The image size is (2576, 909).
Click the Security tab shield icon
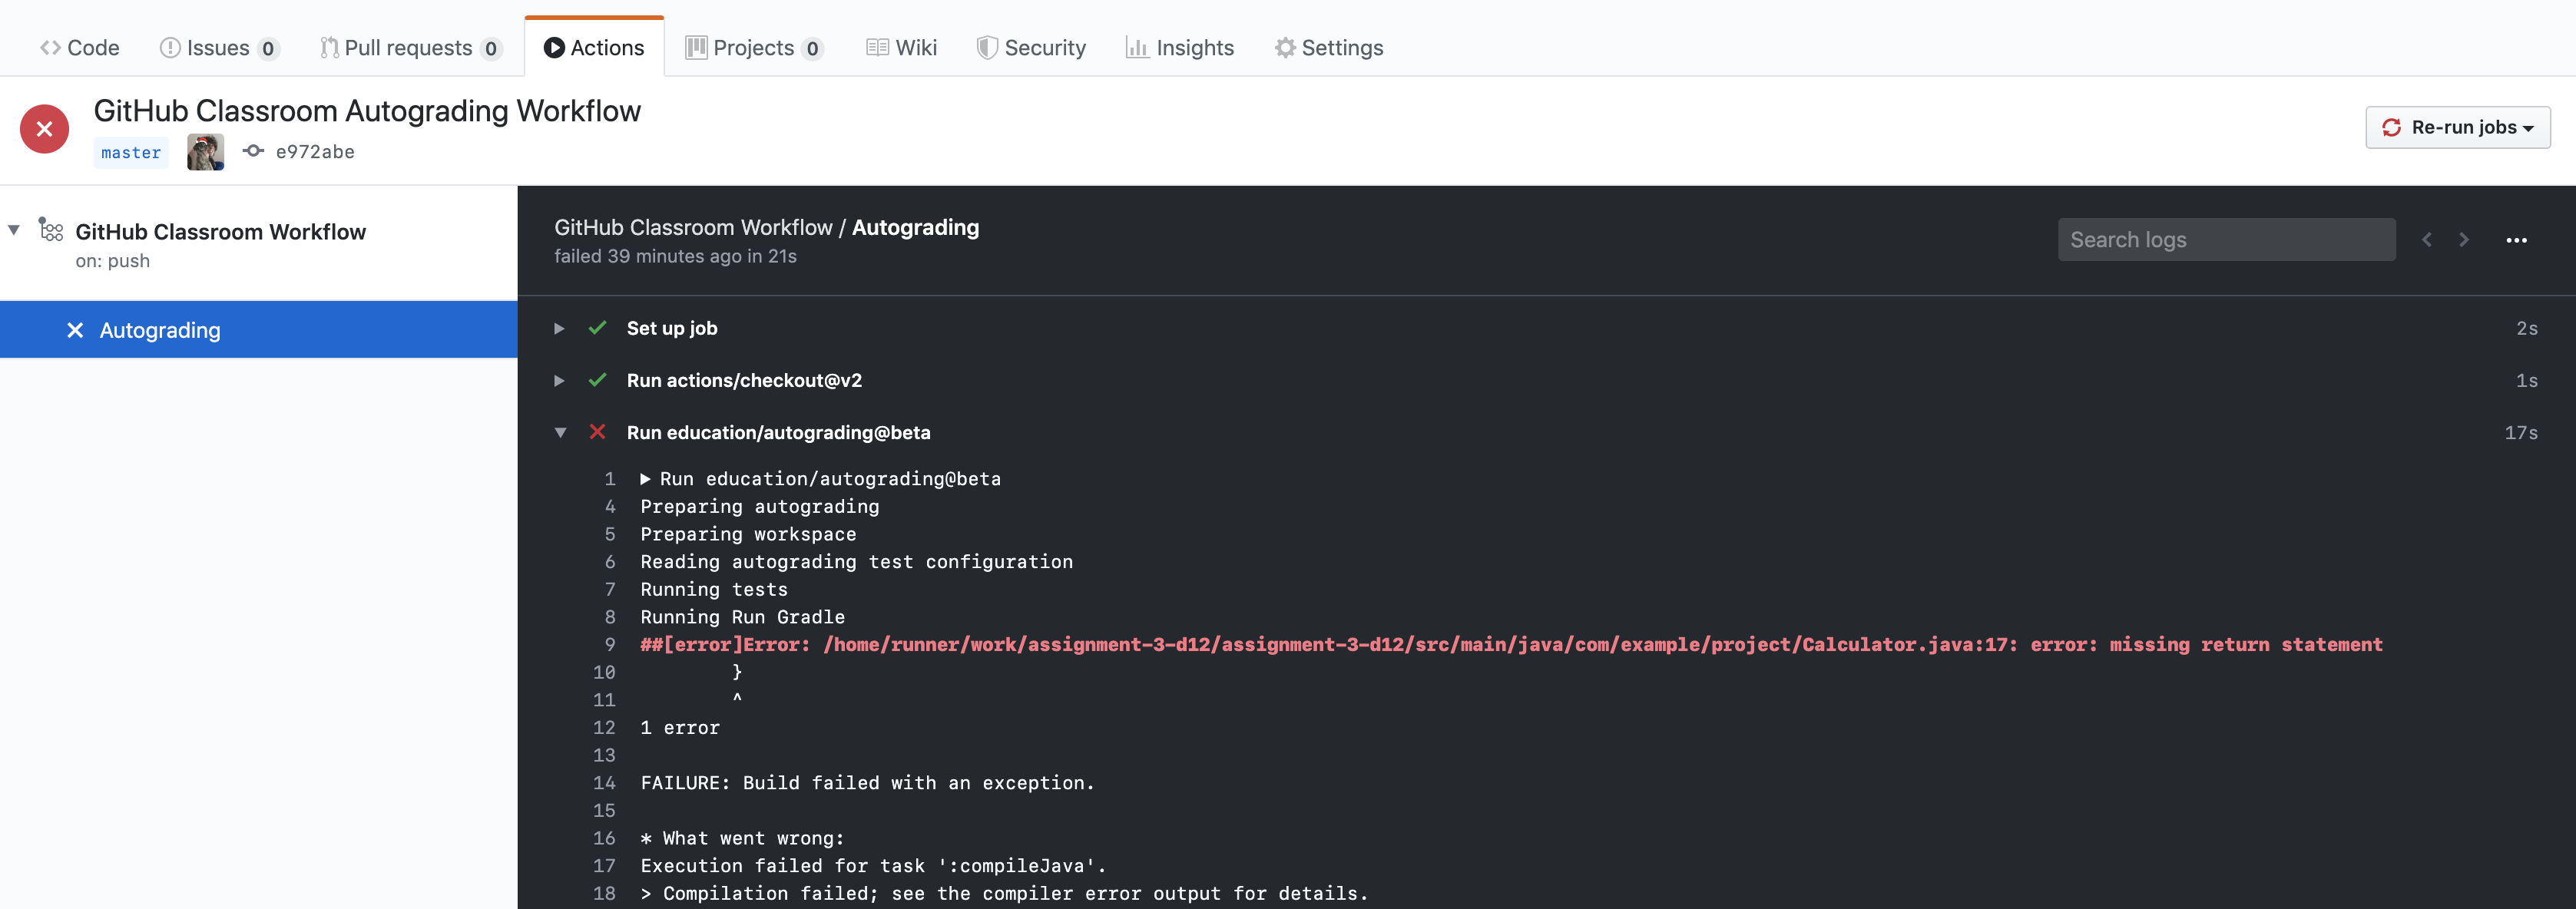(x=987, y=48)
